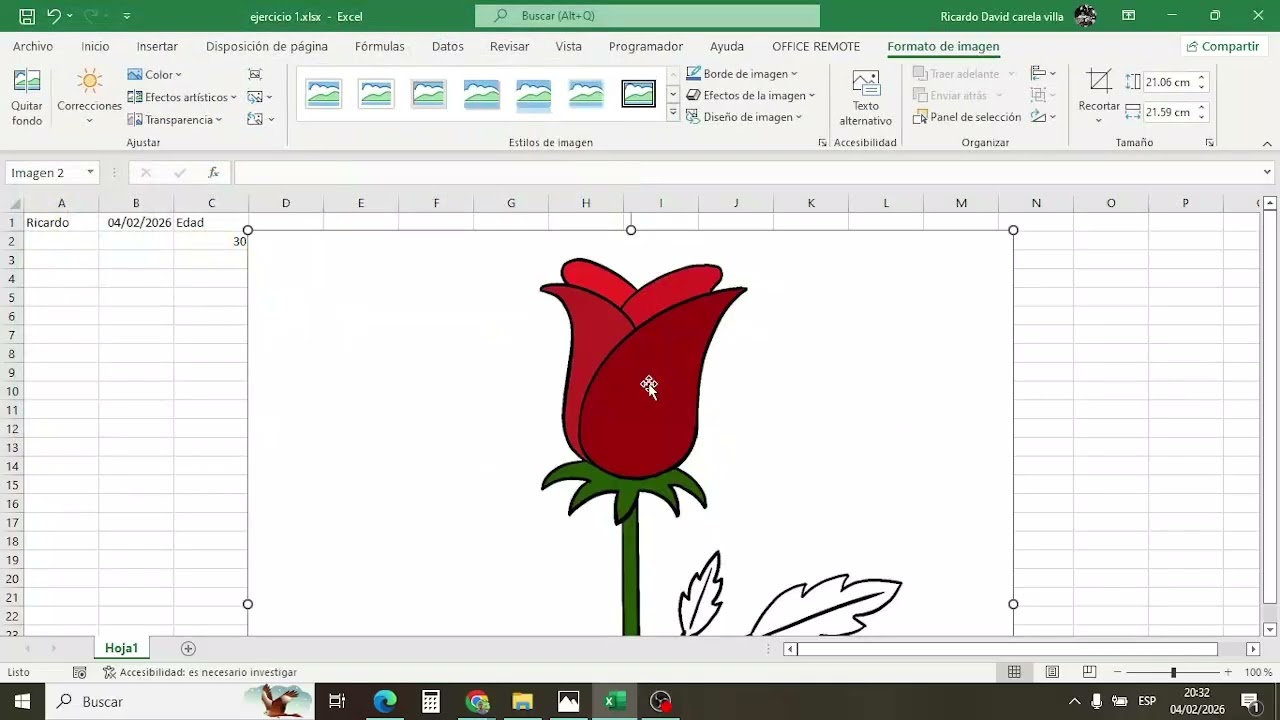Screen dimensions: 1280x720
Task: Click the insert function fx icon
Action: coord(213,173)
